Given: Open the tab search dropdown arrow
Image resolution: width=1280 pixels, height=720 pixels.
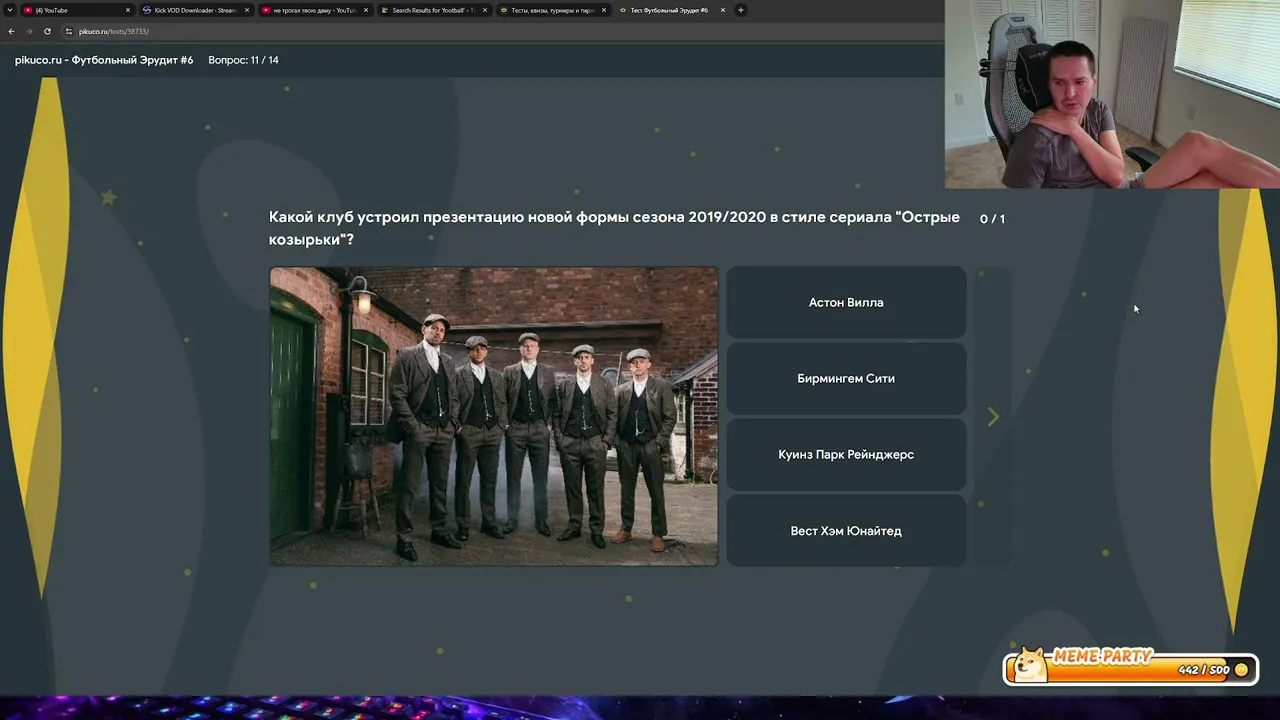Looking at the screenshot, I should pyautogui.click(x=10, y=10).
